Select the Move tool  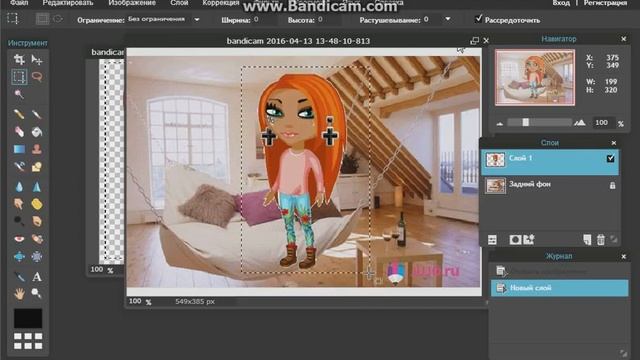pyautogui.click(x=37, y=60)
